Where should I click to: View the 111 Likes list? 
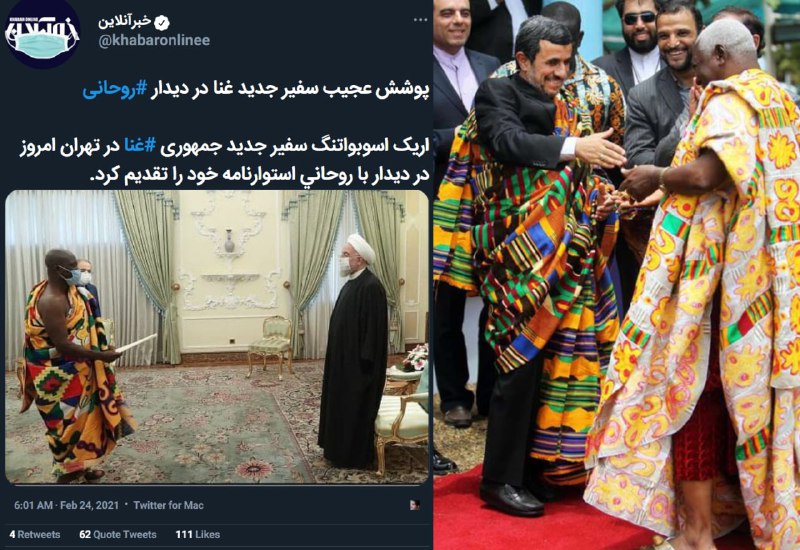coord(197,535)
